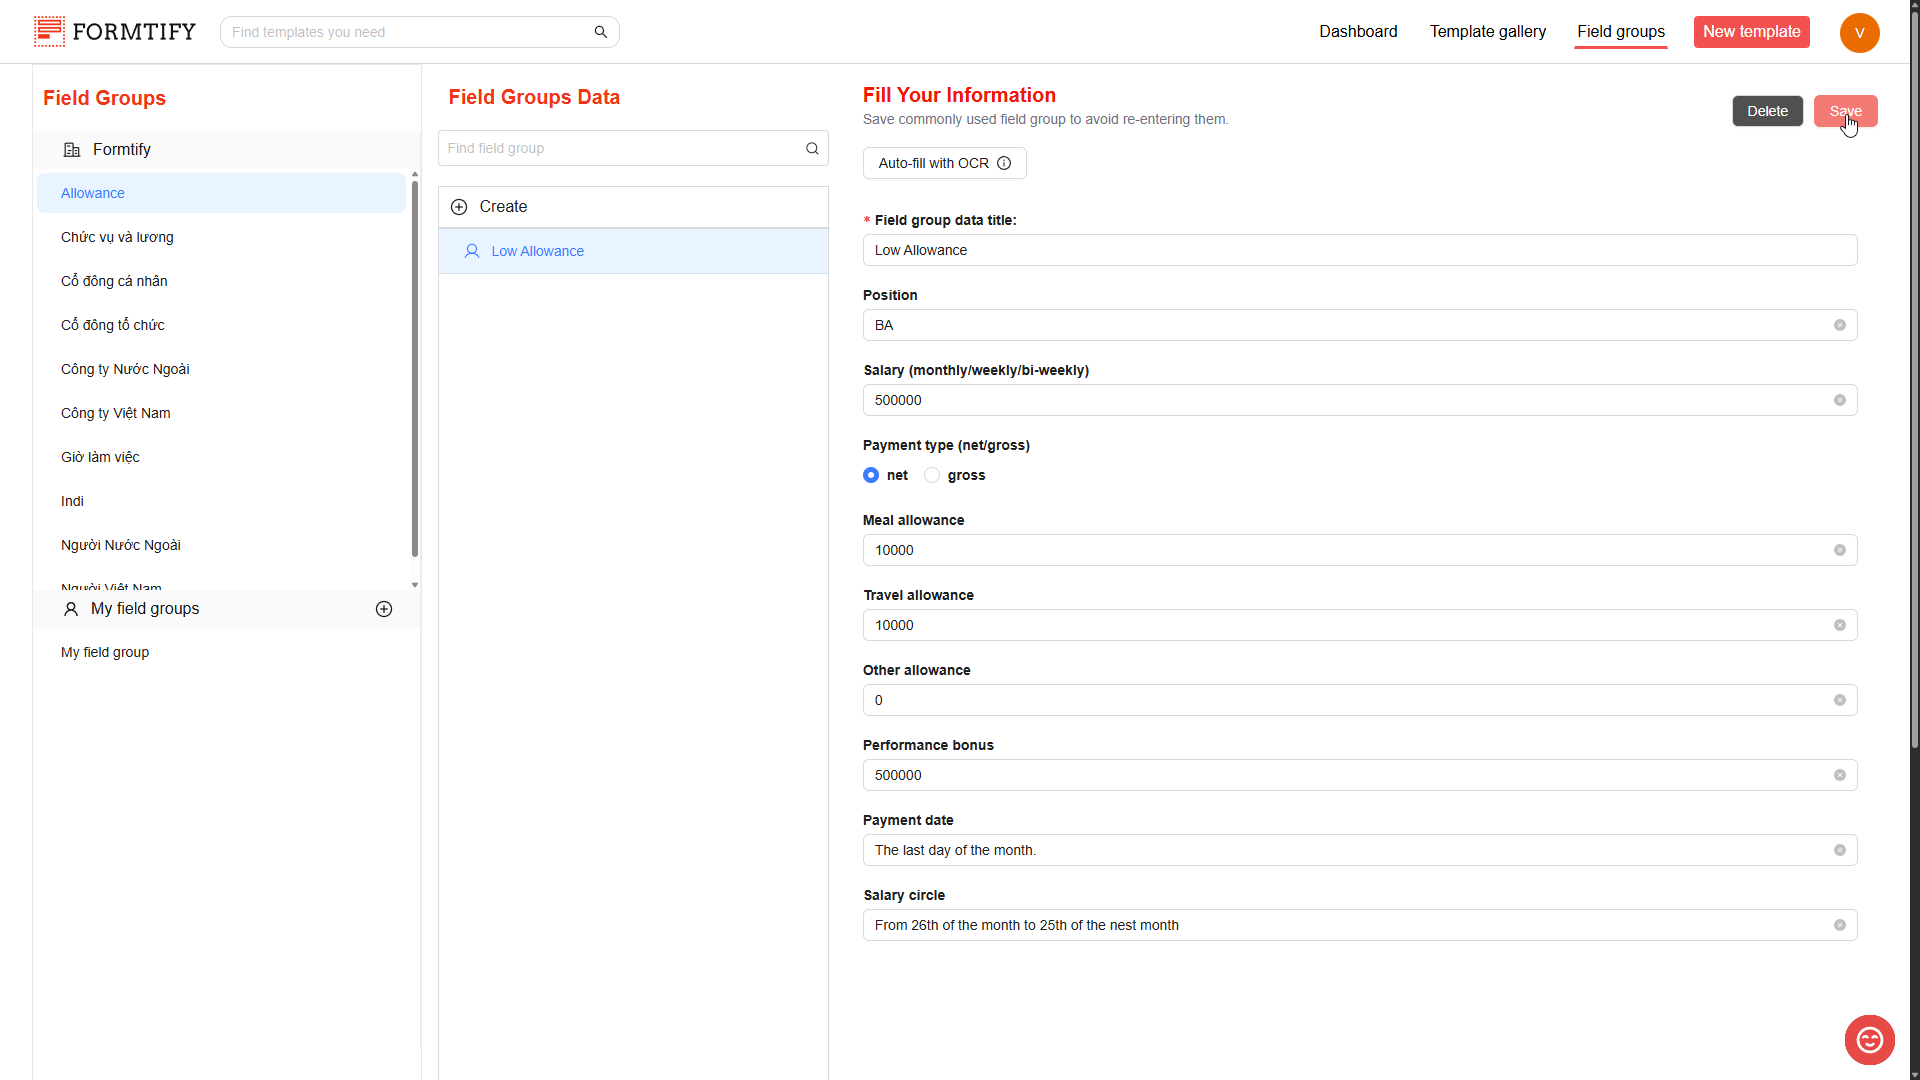
Task: Click the field group search icon
Action: click(x=812, y=148)
